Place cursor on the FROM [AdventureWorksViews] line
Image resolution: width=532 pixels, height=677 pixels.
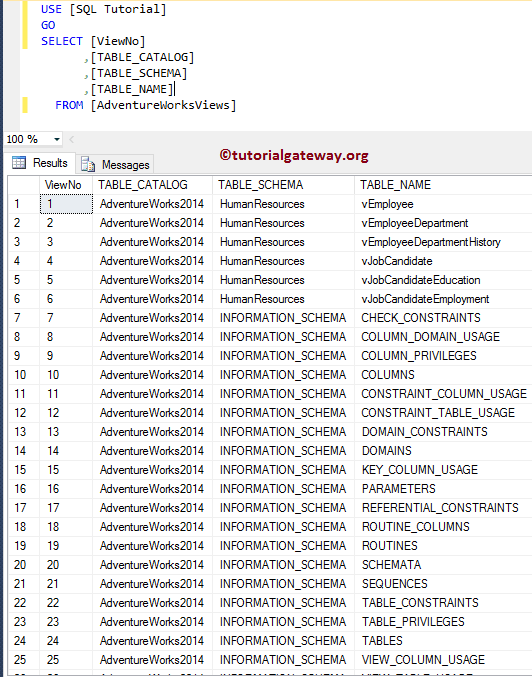pyautogui.click(x=146, y=105)
